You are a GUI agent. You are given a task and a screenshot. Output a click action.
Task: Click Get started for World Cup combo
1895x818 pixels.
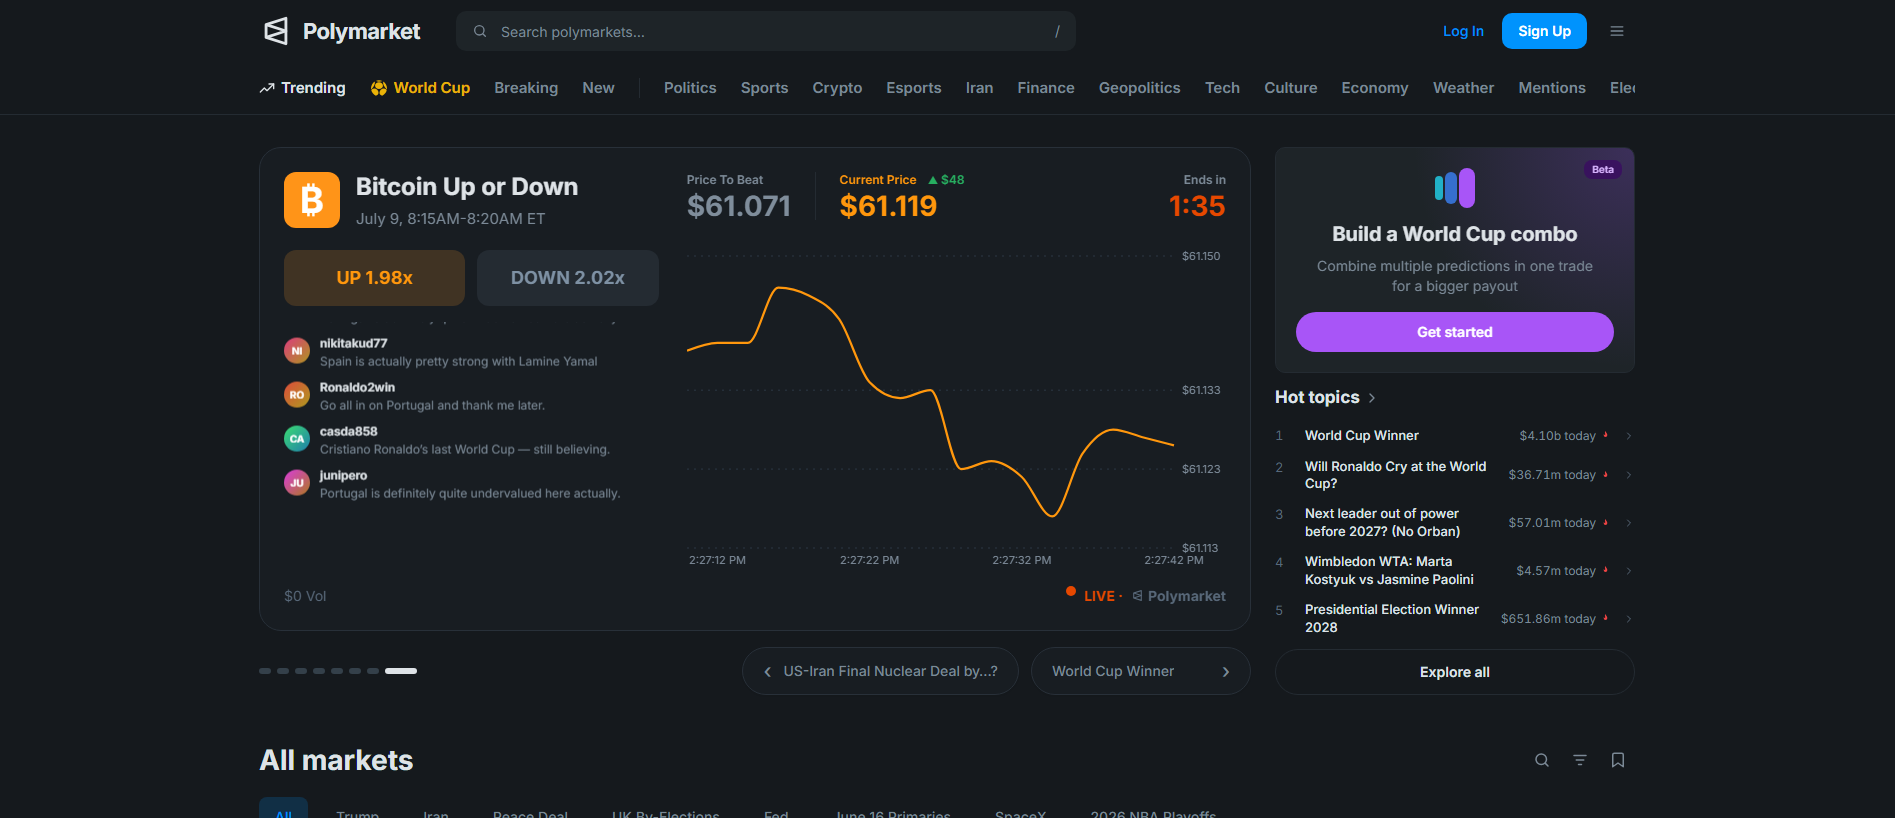[x=1455, y=332]
